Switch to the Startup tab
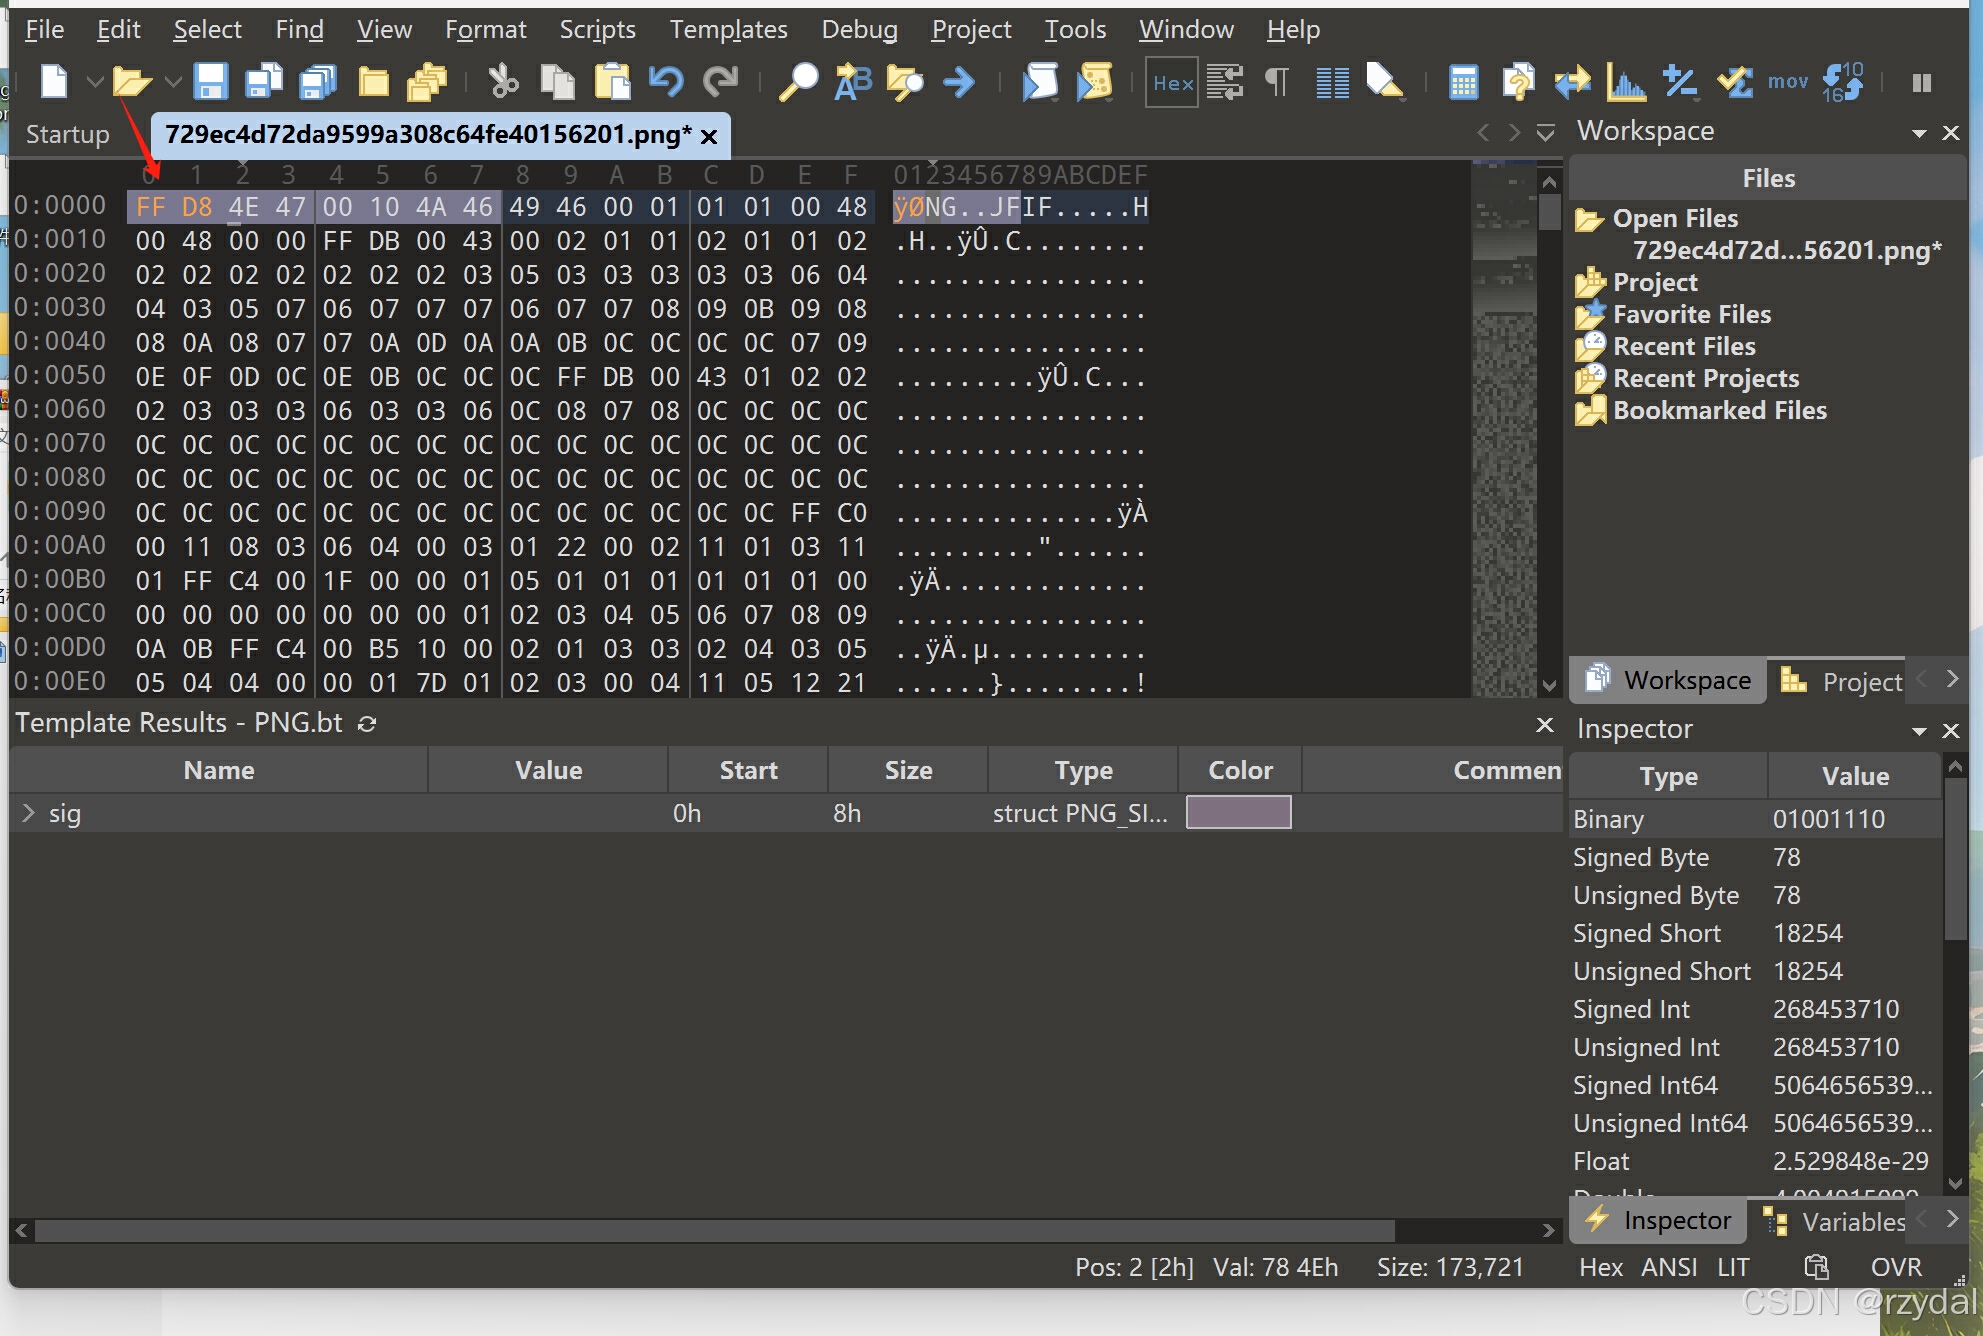1983x1336 pixels. pos(67,134)
